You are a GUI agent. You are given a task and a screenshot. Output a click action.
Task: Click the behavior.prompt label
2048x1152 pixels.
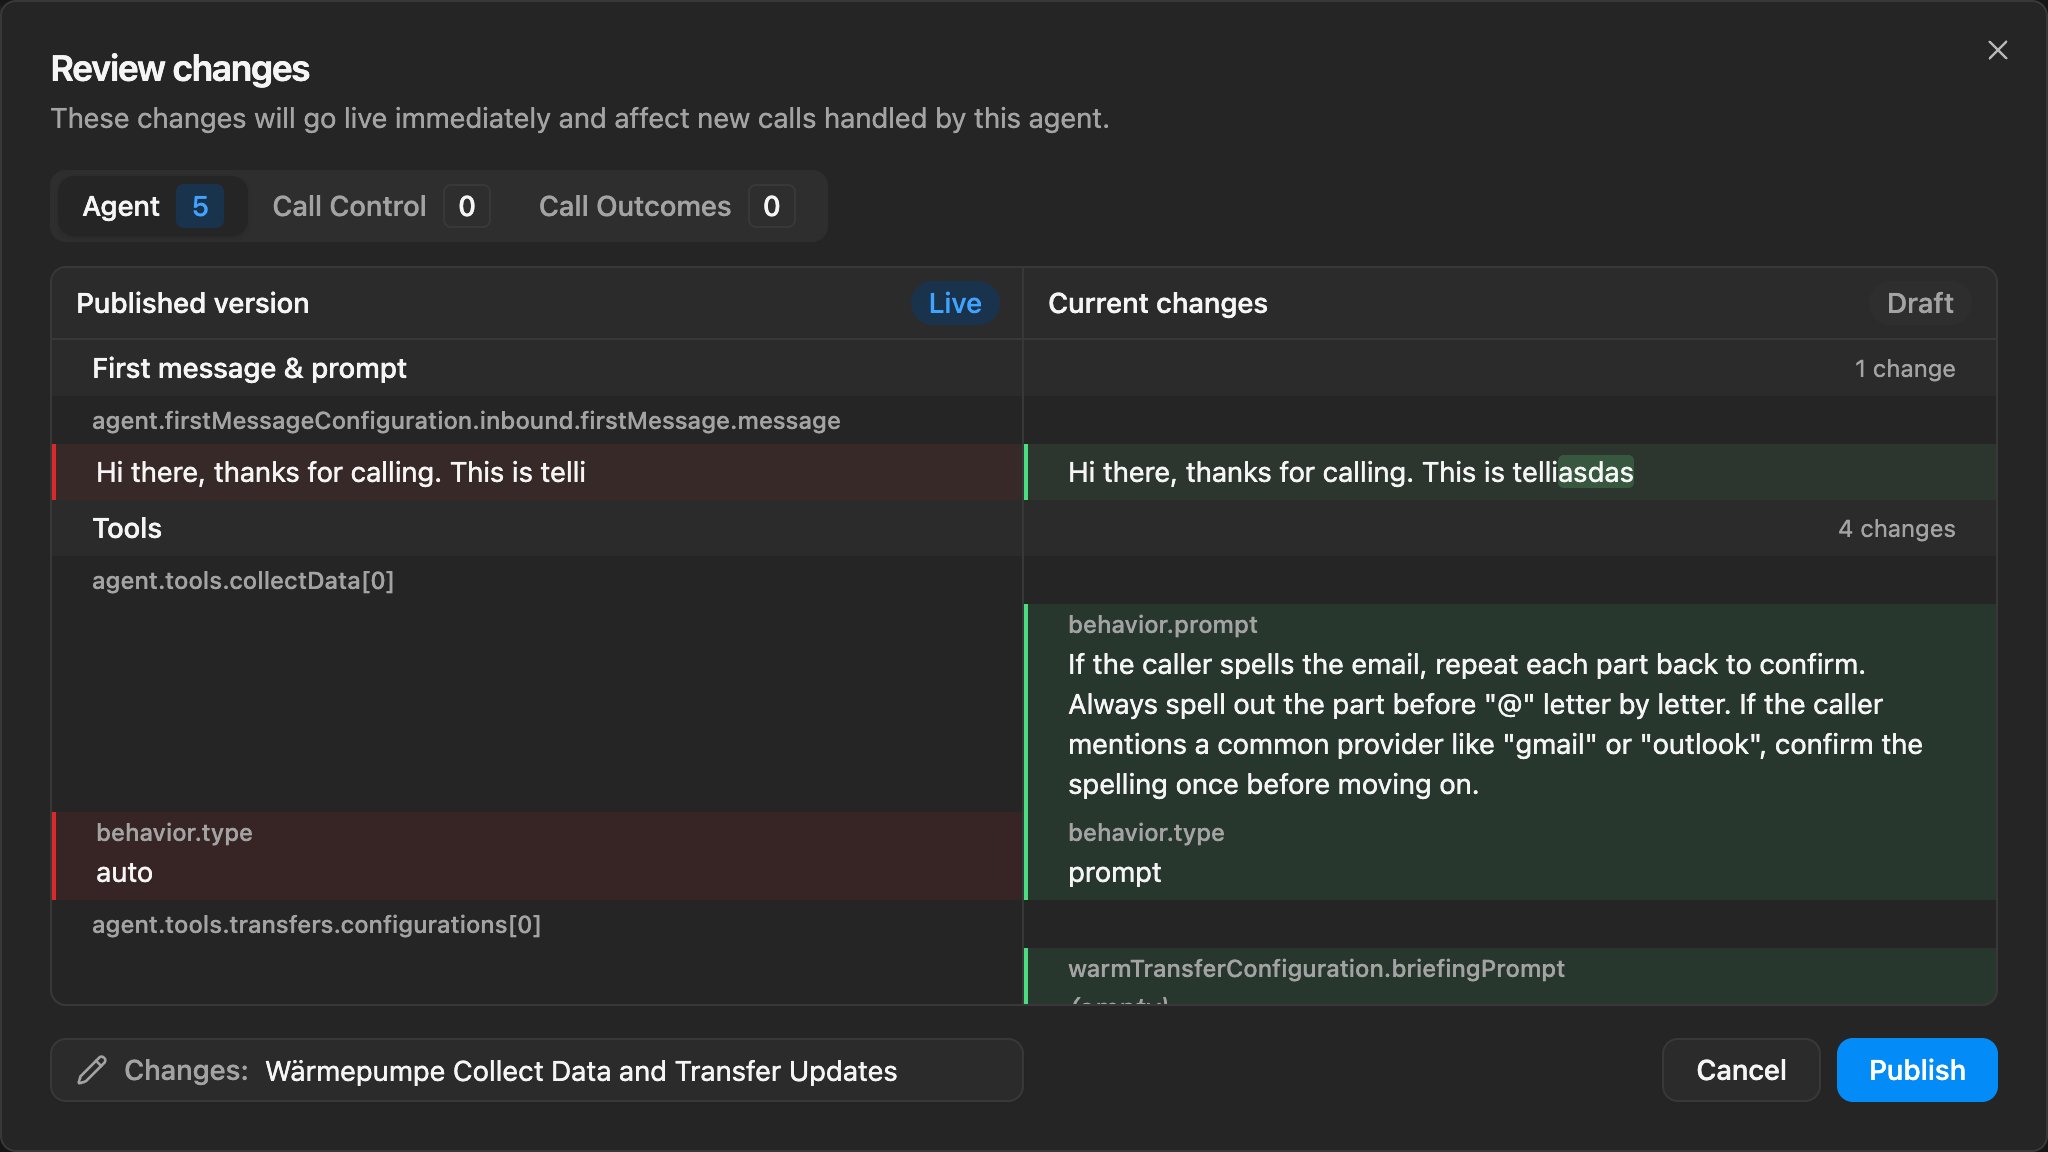pyautogui.click(x=1162, y=624)
